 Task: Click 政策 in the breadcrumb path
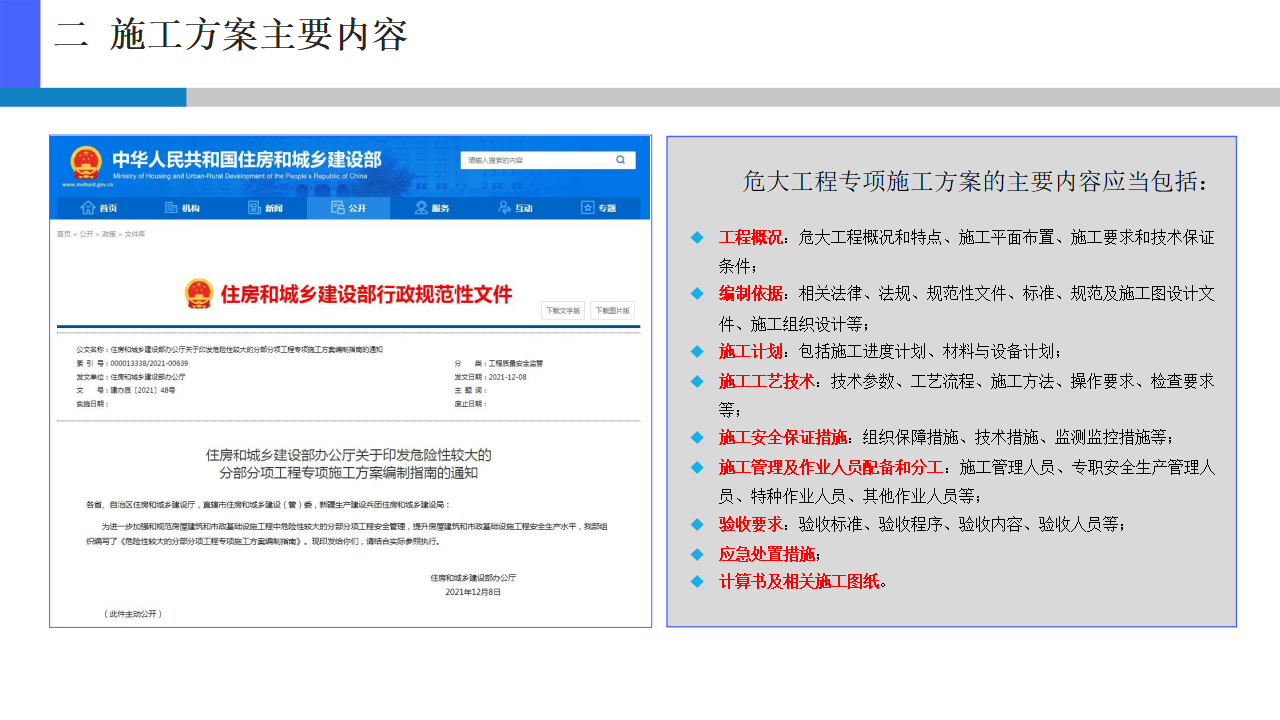[x=109, y=234]
